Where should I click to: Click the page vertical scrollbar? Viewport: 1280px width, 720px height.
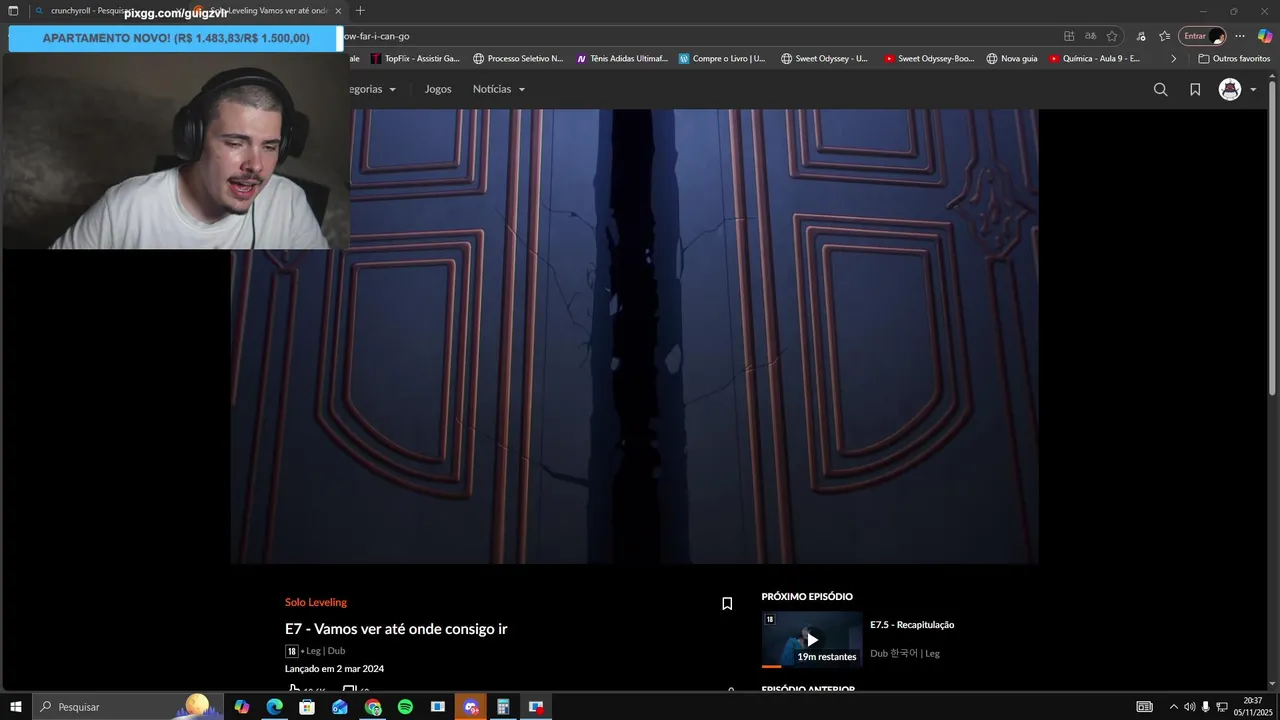(x=1272, y=238)
